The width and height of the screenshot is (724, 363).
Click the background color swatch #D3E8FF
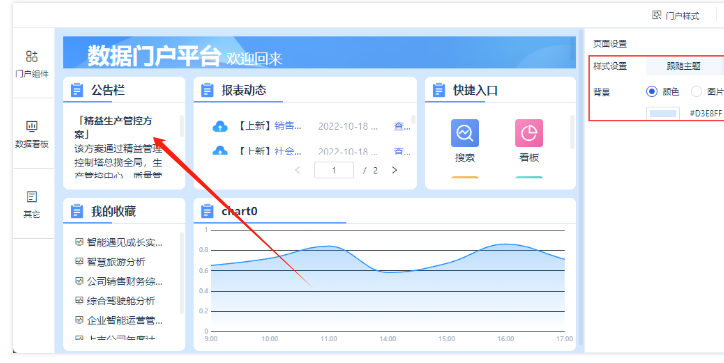[663, 113]
